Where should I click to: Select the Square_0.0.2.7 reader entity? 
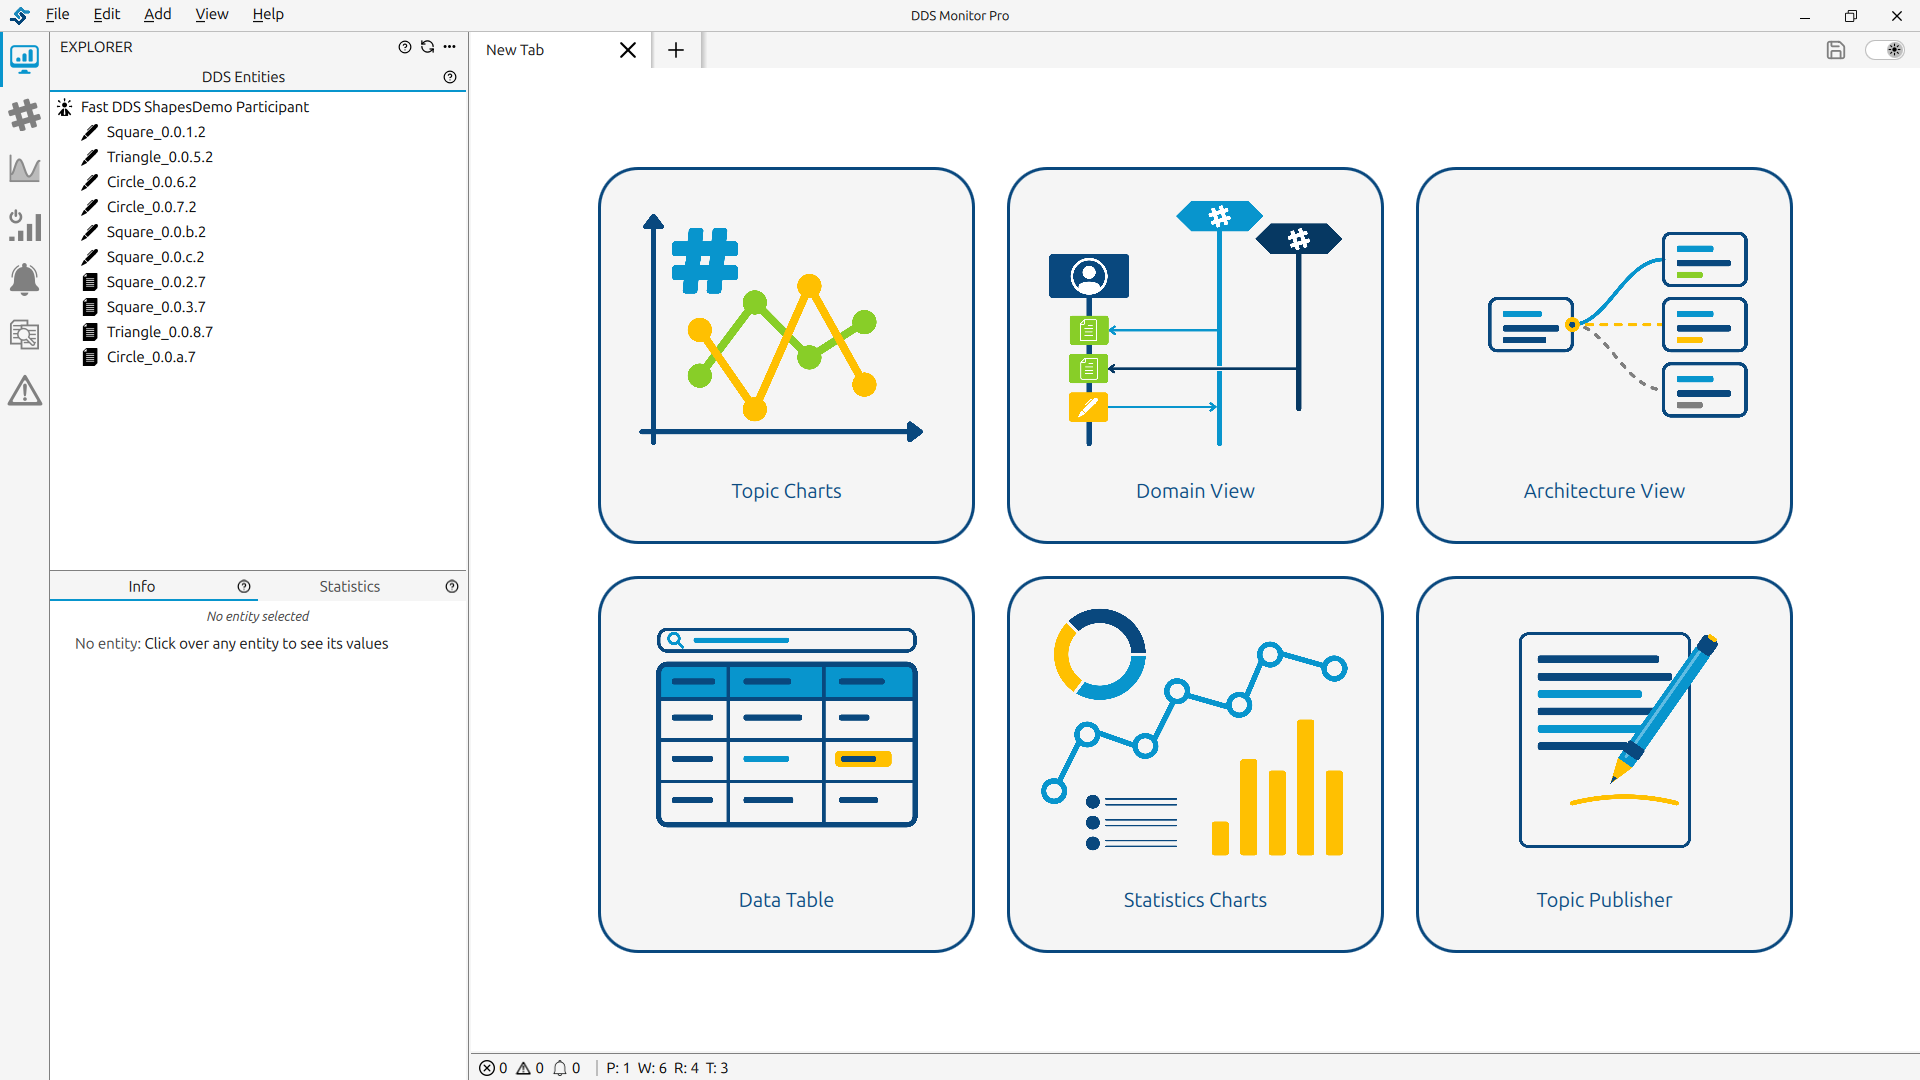pos(156,282)
